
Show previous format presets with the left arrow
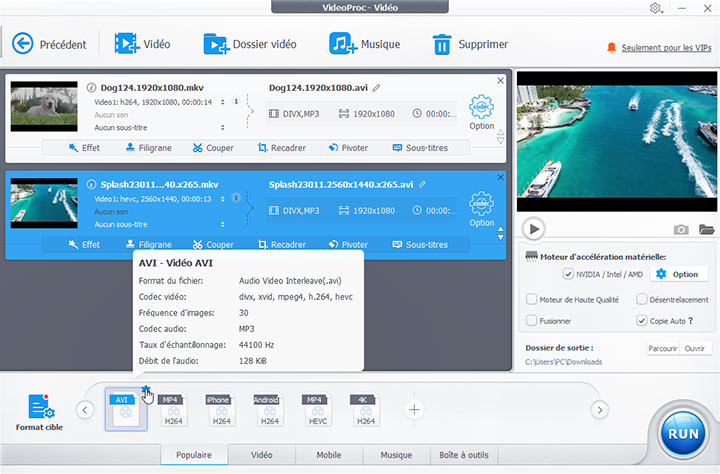(x=85, y=410)
